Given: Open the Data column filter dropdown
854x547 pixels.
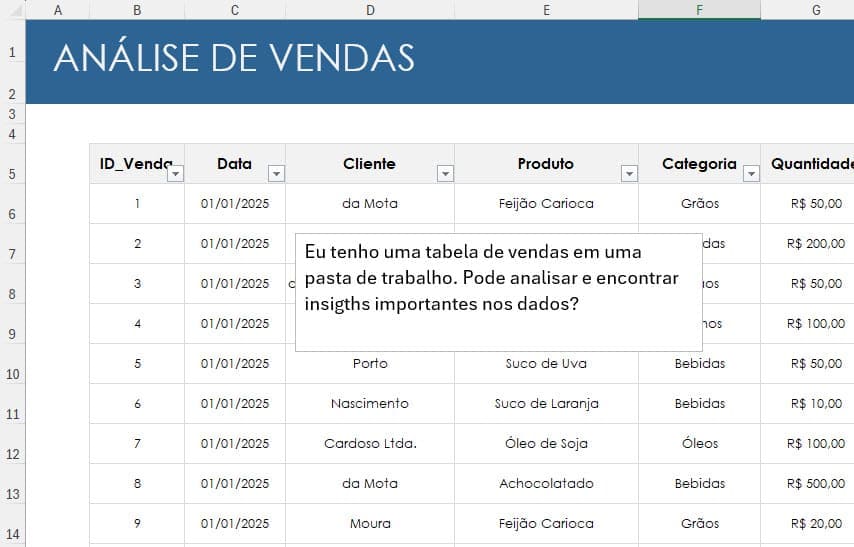Looking at the screenshot, I should click(276, 174).
